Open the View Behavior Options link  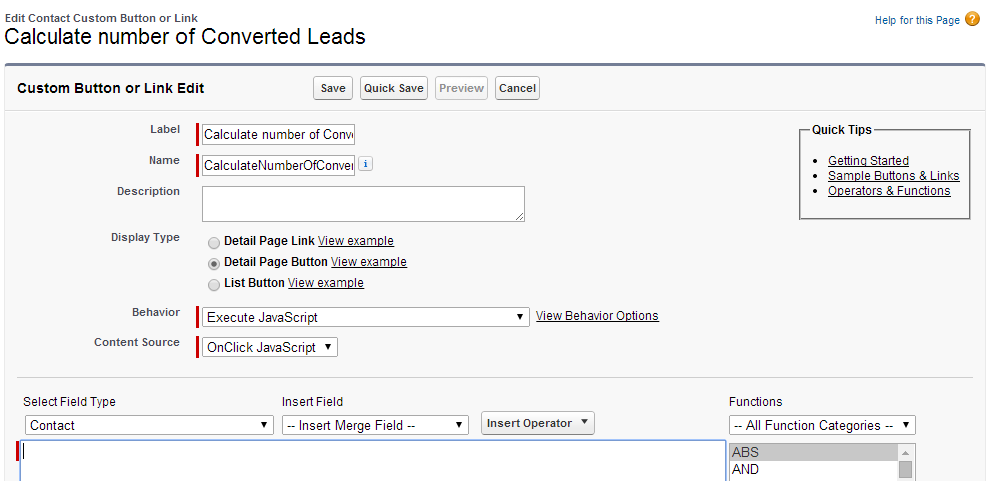click(597, 316)
